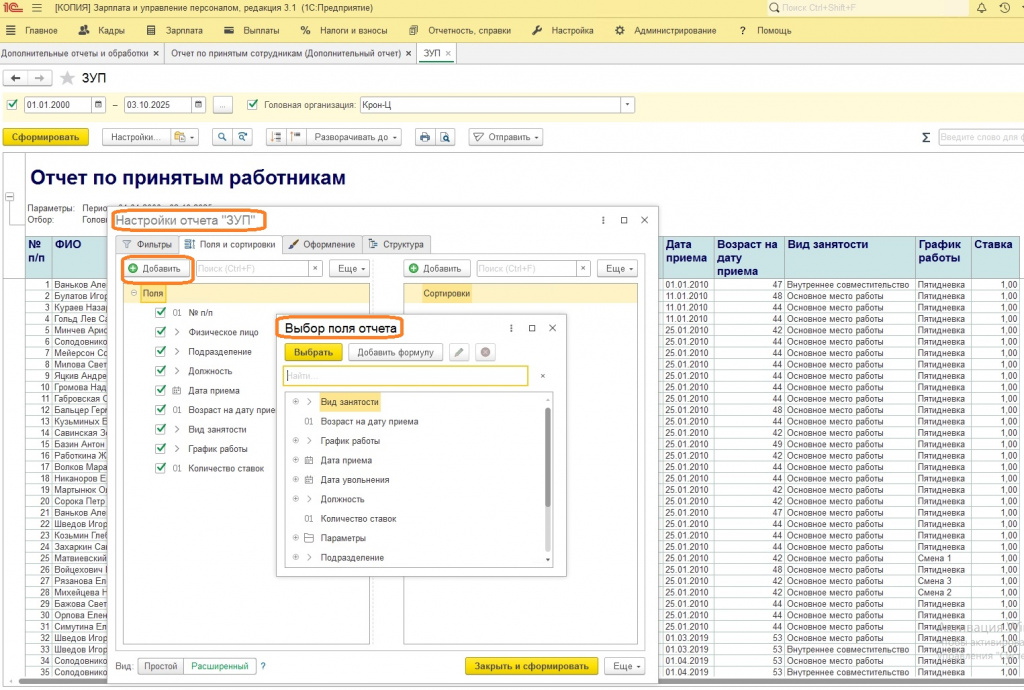Image resolution: width=1024 pixels, height=690 pixels.
Task: Clear the Найти field in field selection
Action: tap(543, 376)
